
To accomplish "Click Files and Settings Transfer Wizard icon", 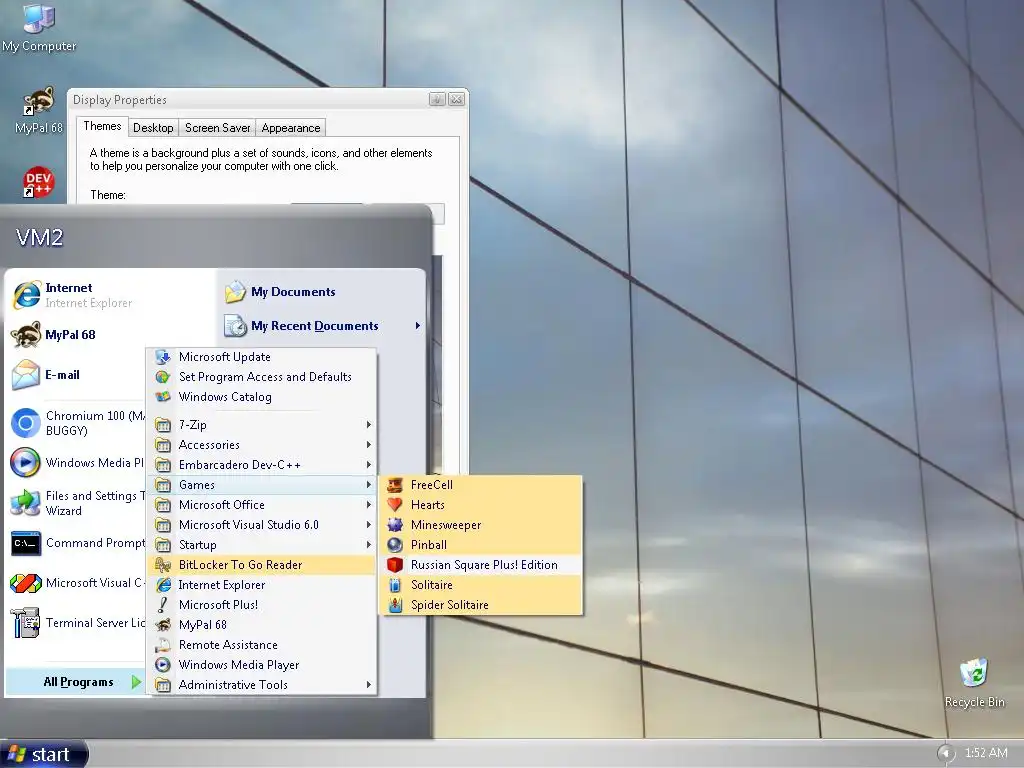I will click(x=26, y=503).
